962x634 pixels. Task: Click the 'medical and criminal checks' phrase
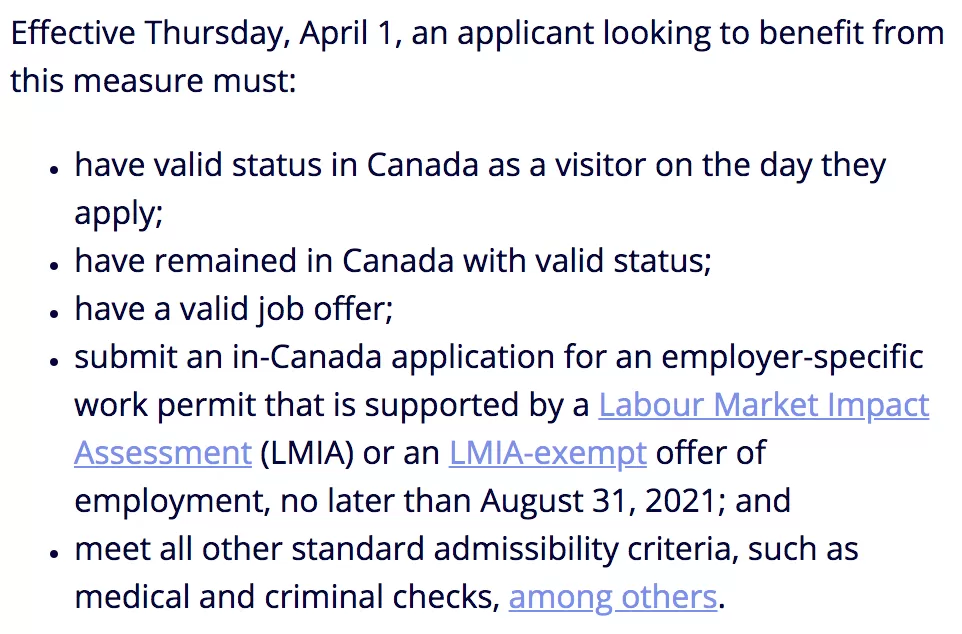[287, 597]
